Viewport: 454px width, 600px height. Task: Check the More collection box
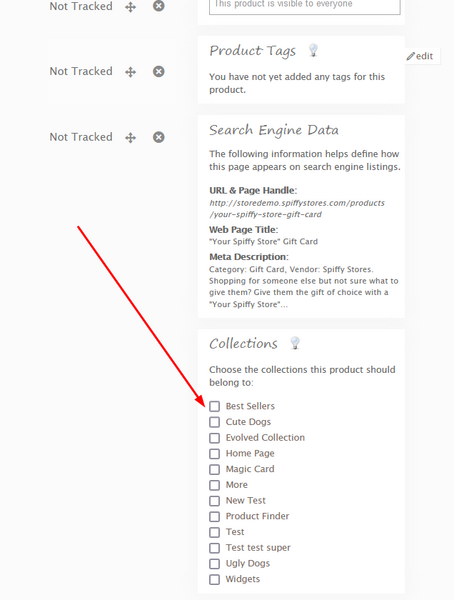tap(214, 485)
